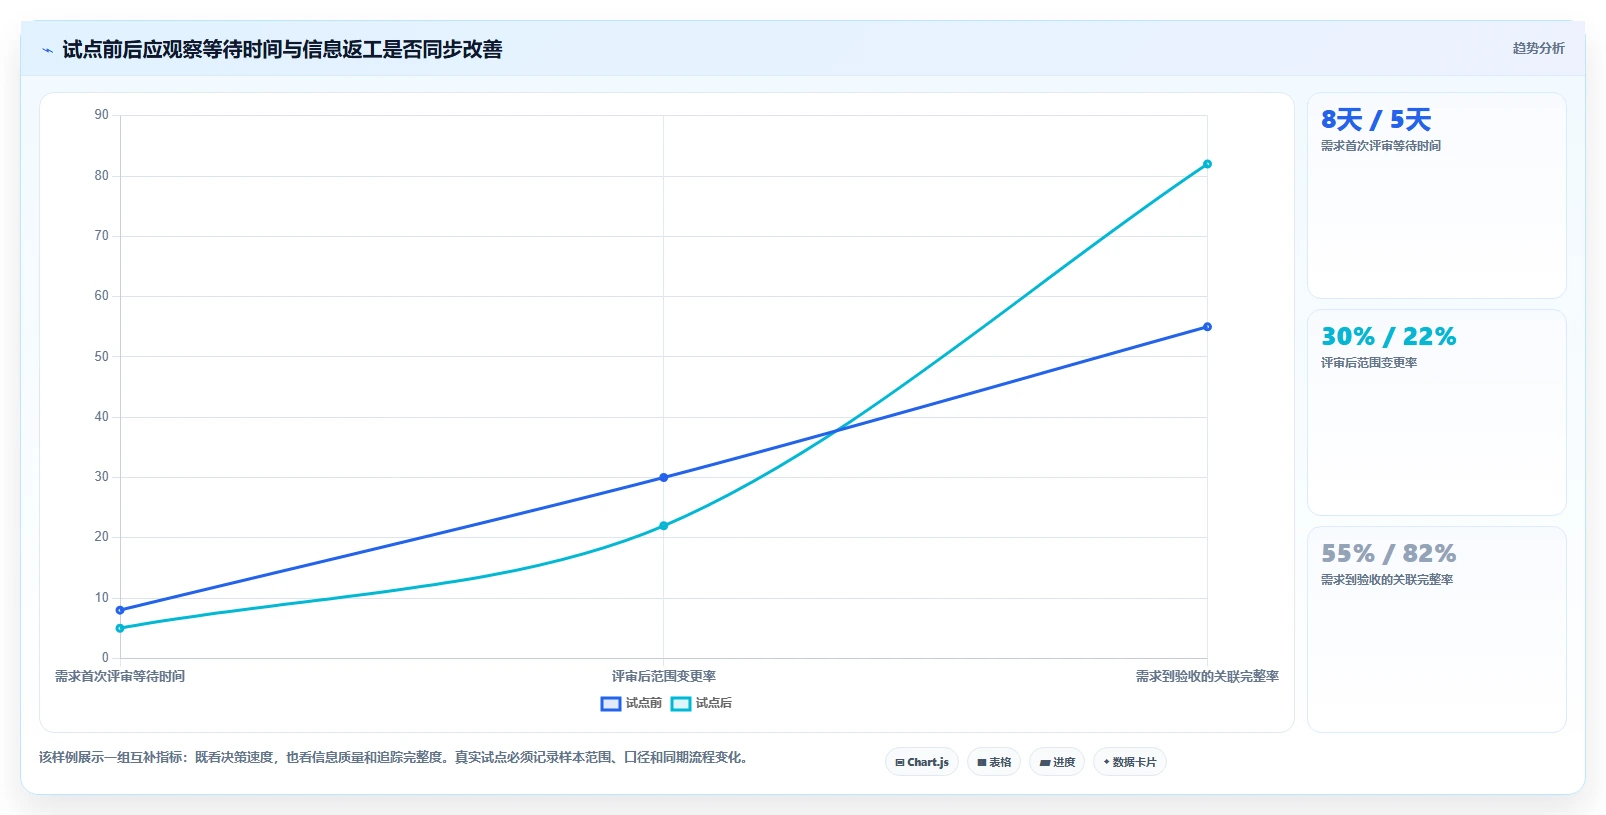This screenshot has height=815, width=1606.
Task: Click the 表格 tag
Action: coord(994,762)
